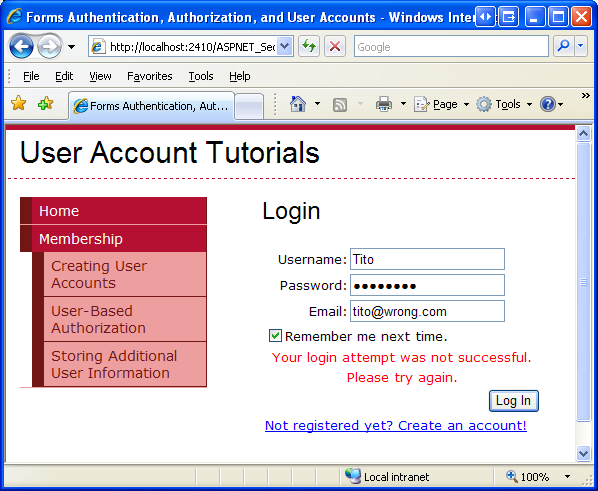Click the login attempt not successful message
Image resolution: width=598 pixels, height=491 pixels.
[402, 368]
